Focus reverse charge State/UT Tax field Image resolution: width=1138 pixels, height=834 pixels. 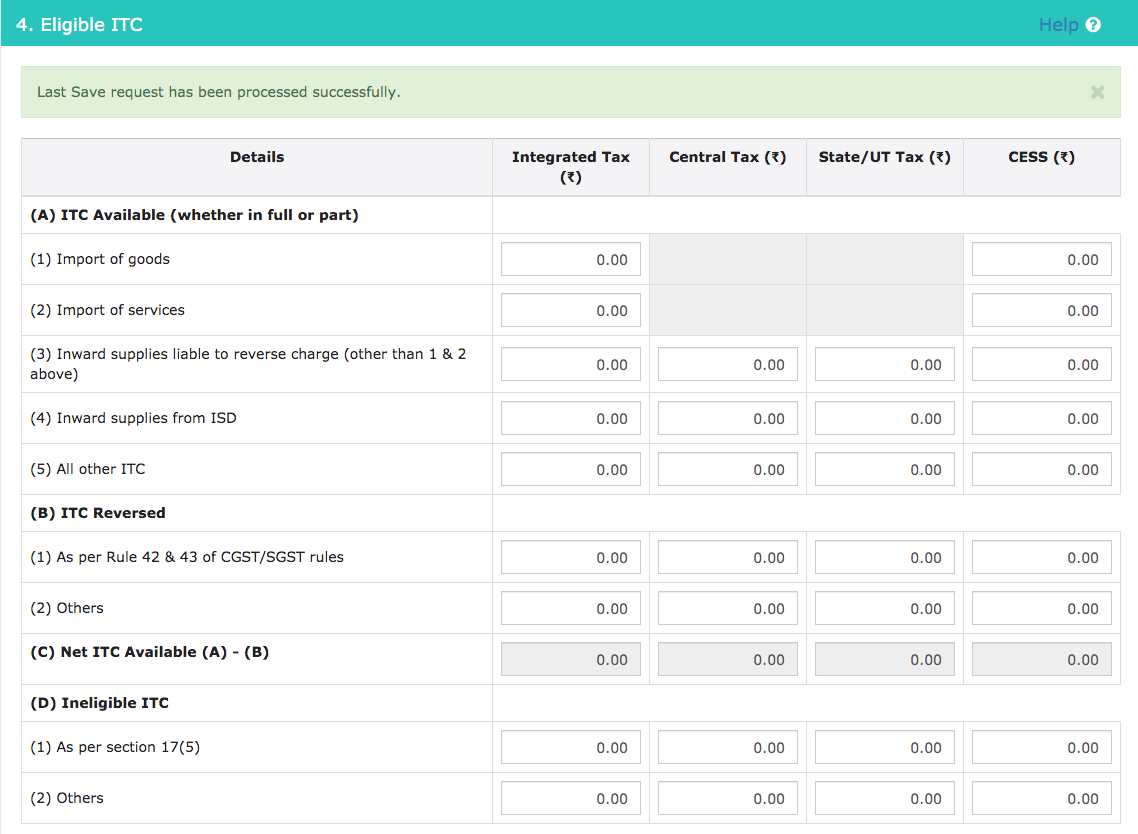(885, 364)
